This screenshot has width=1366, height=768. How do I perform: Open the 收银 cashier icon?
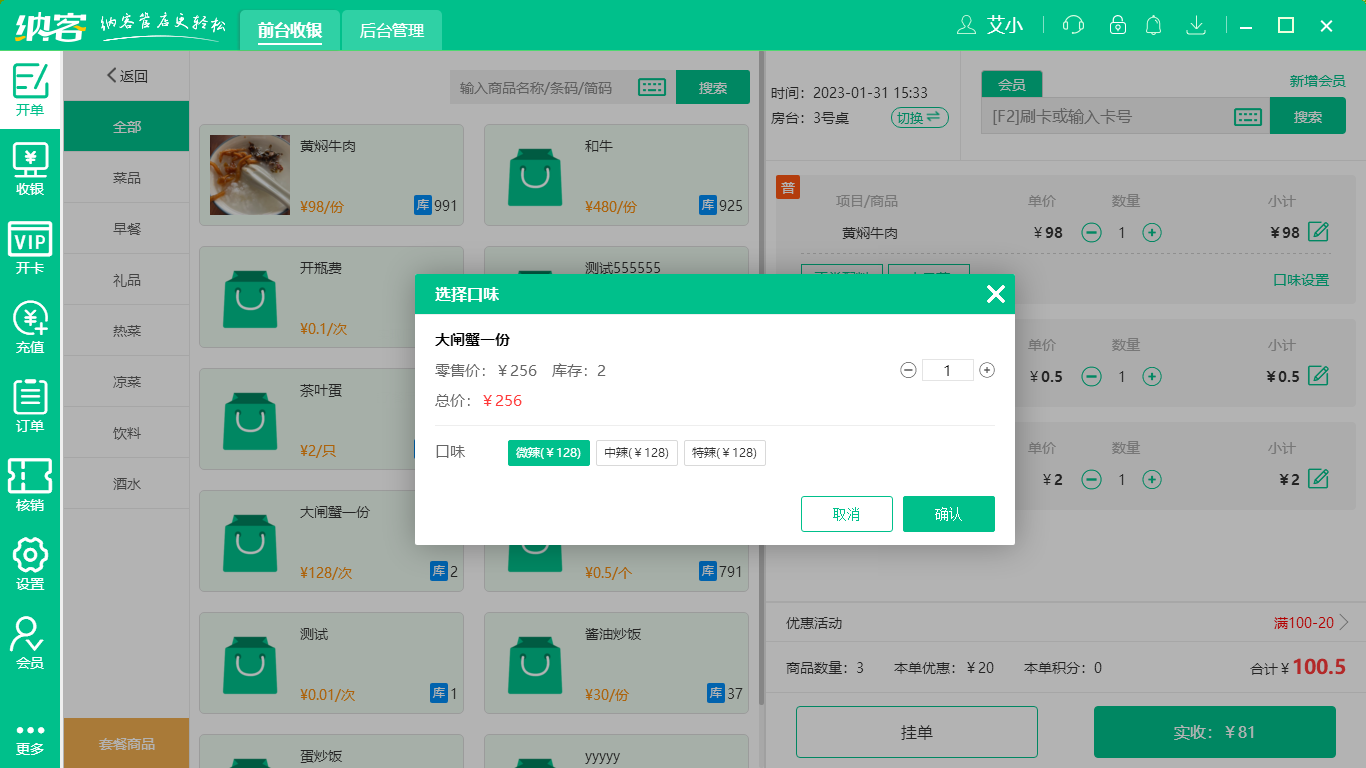point(30,168)
